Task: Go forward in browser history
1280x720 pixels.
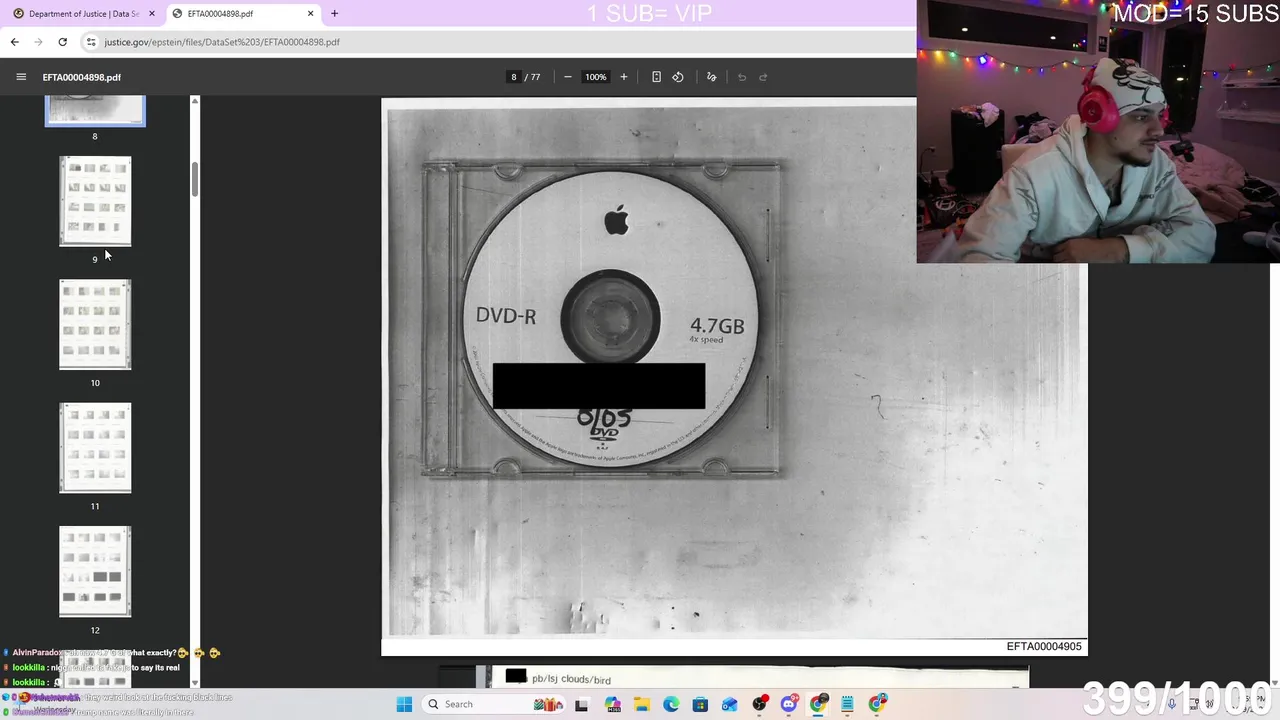Action: tap(38, 42)
